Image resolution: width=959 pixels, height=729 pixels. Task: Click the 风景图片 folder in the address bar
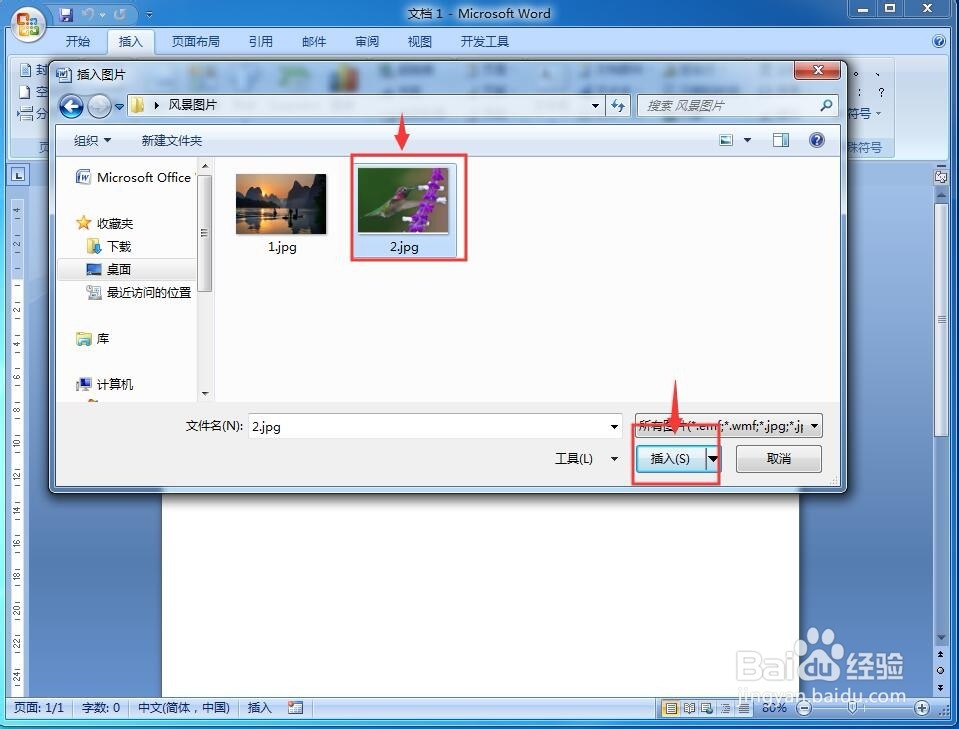click(x=193, y=105)
